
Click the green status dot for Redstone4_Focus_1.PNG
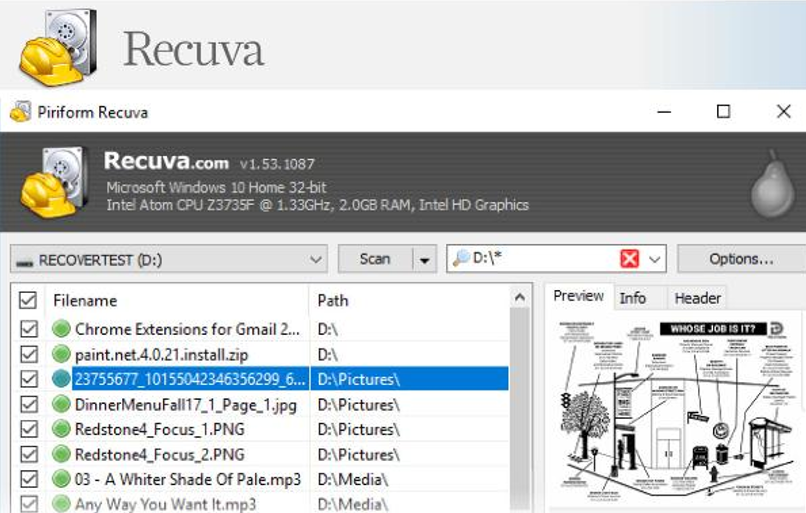[61, 429]
